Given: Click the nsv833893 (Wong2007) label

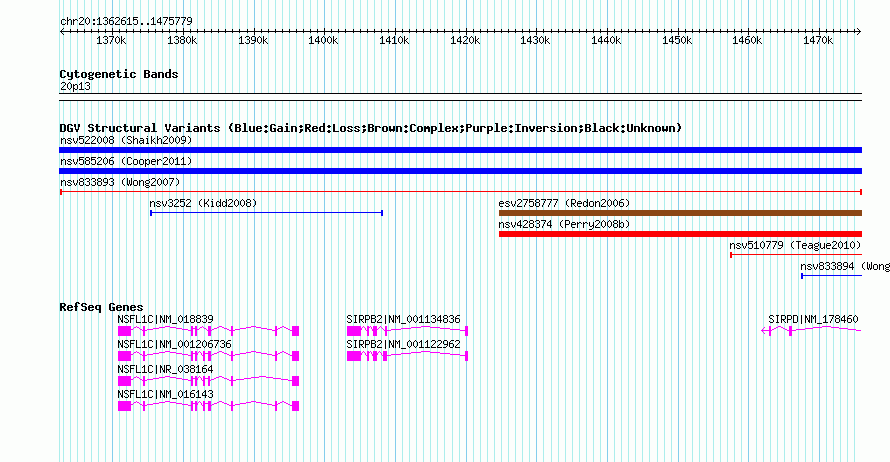Looking at the screenshot, I should [120, 182].
